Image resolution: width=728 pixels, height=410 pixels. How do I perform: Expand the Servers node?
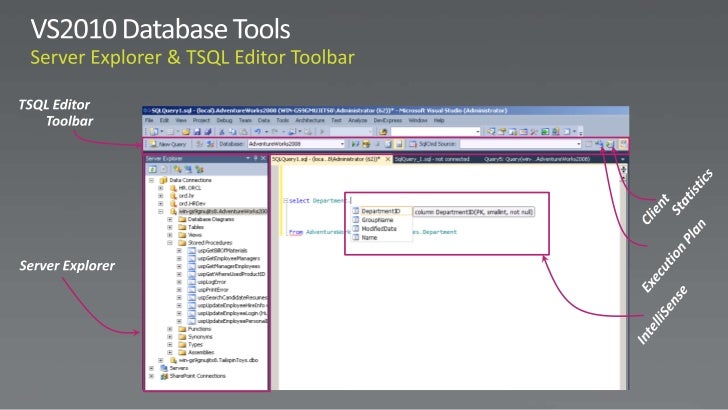coord(151,368)
